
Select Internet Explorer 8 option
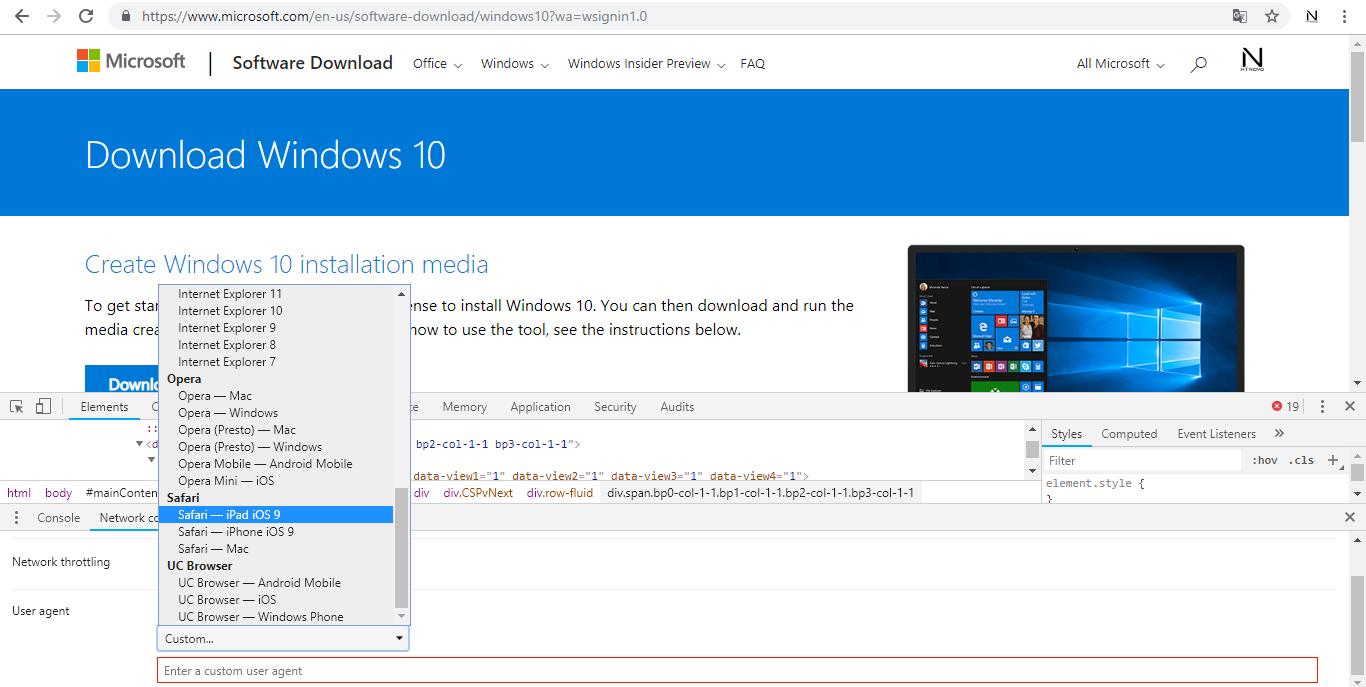pos(276,344)
